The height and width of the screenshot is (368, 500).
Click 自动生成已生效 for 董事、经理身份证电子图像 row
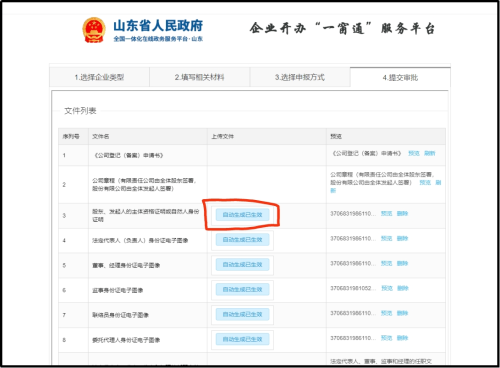click(x=242, y=265)
